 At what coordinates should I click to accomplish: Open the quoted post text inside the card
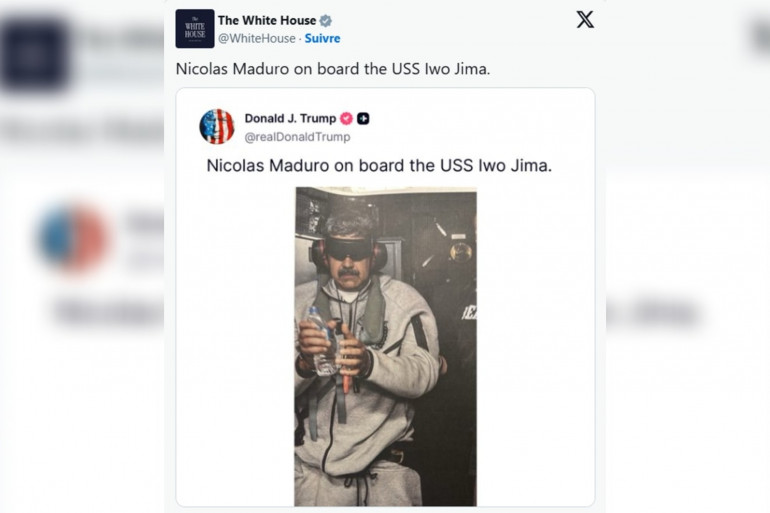tap(379, 165)
